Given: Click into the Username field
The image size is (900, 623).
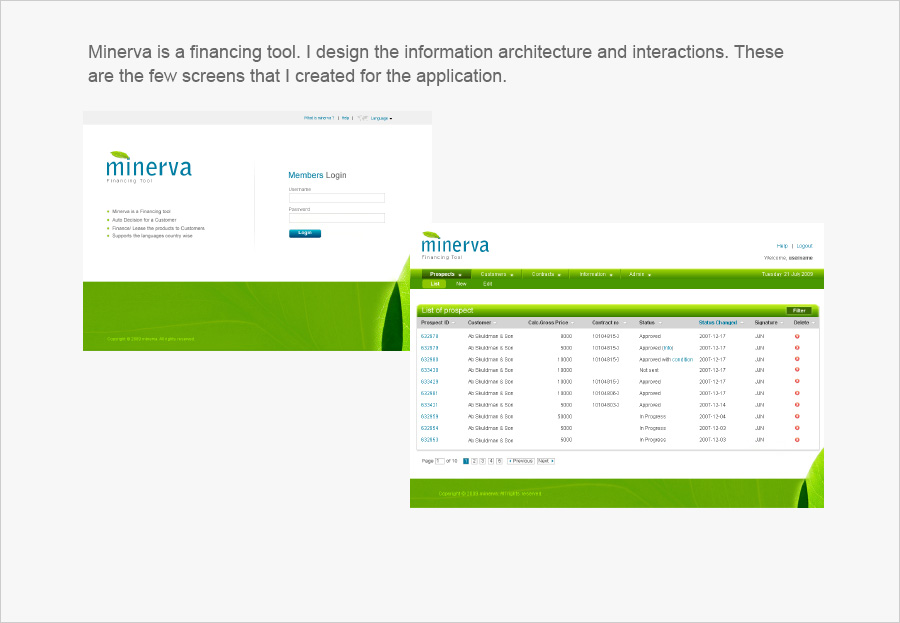Looking at the screenshot, I should pos(336,198).
